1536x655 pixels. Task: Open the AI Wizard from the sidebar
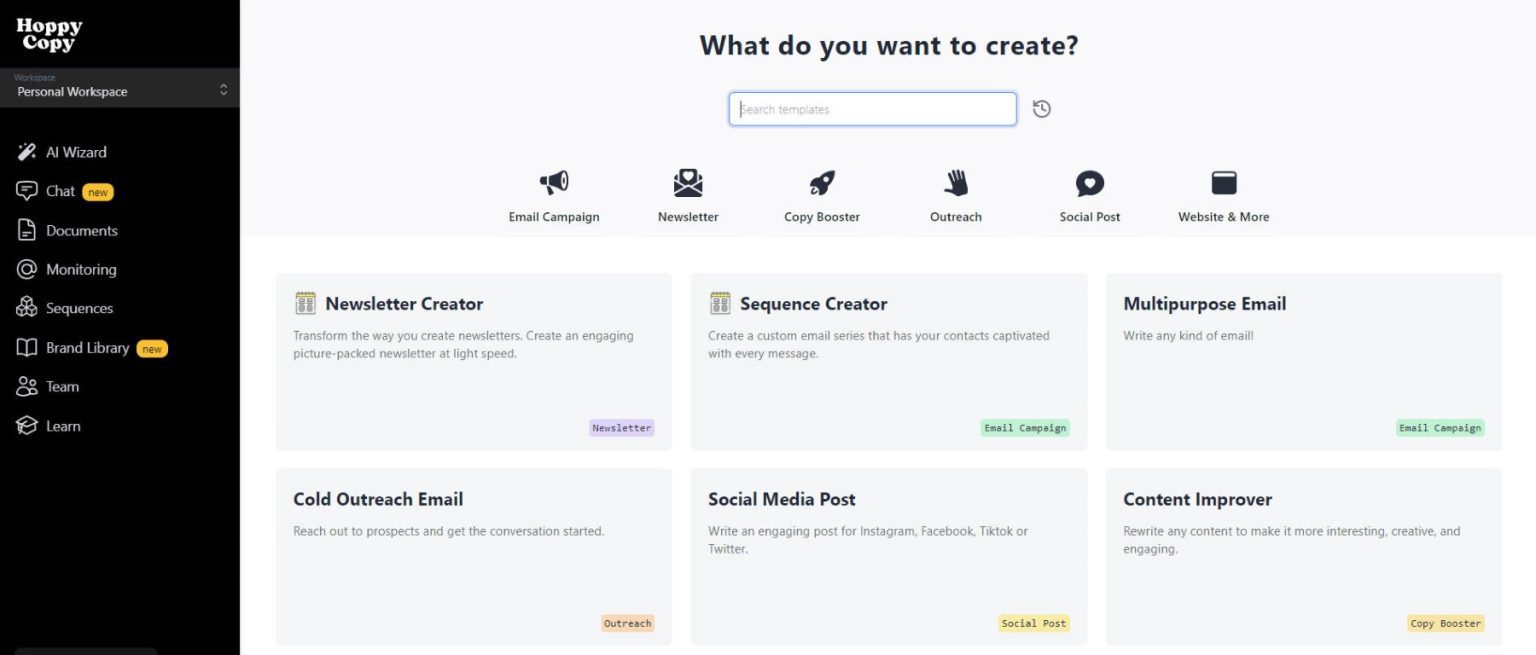[77, 151]
